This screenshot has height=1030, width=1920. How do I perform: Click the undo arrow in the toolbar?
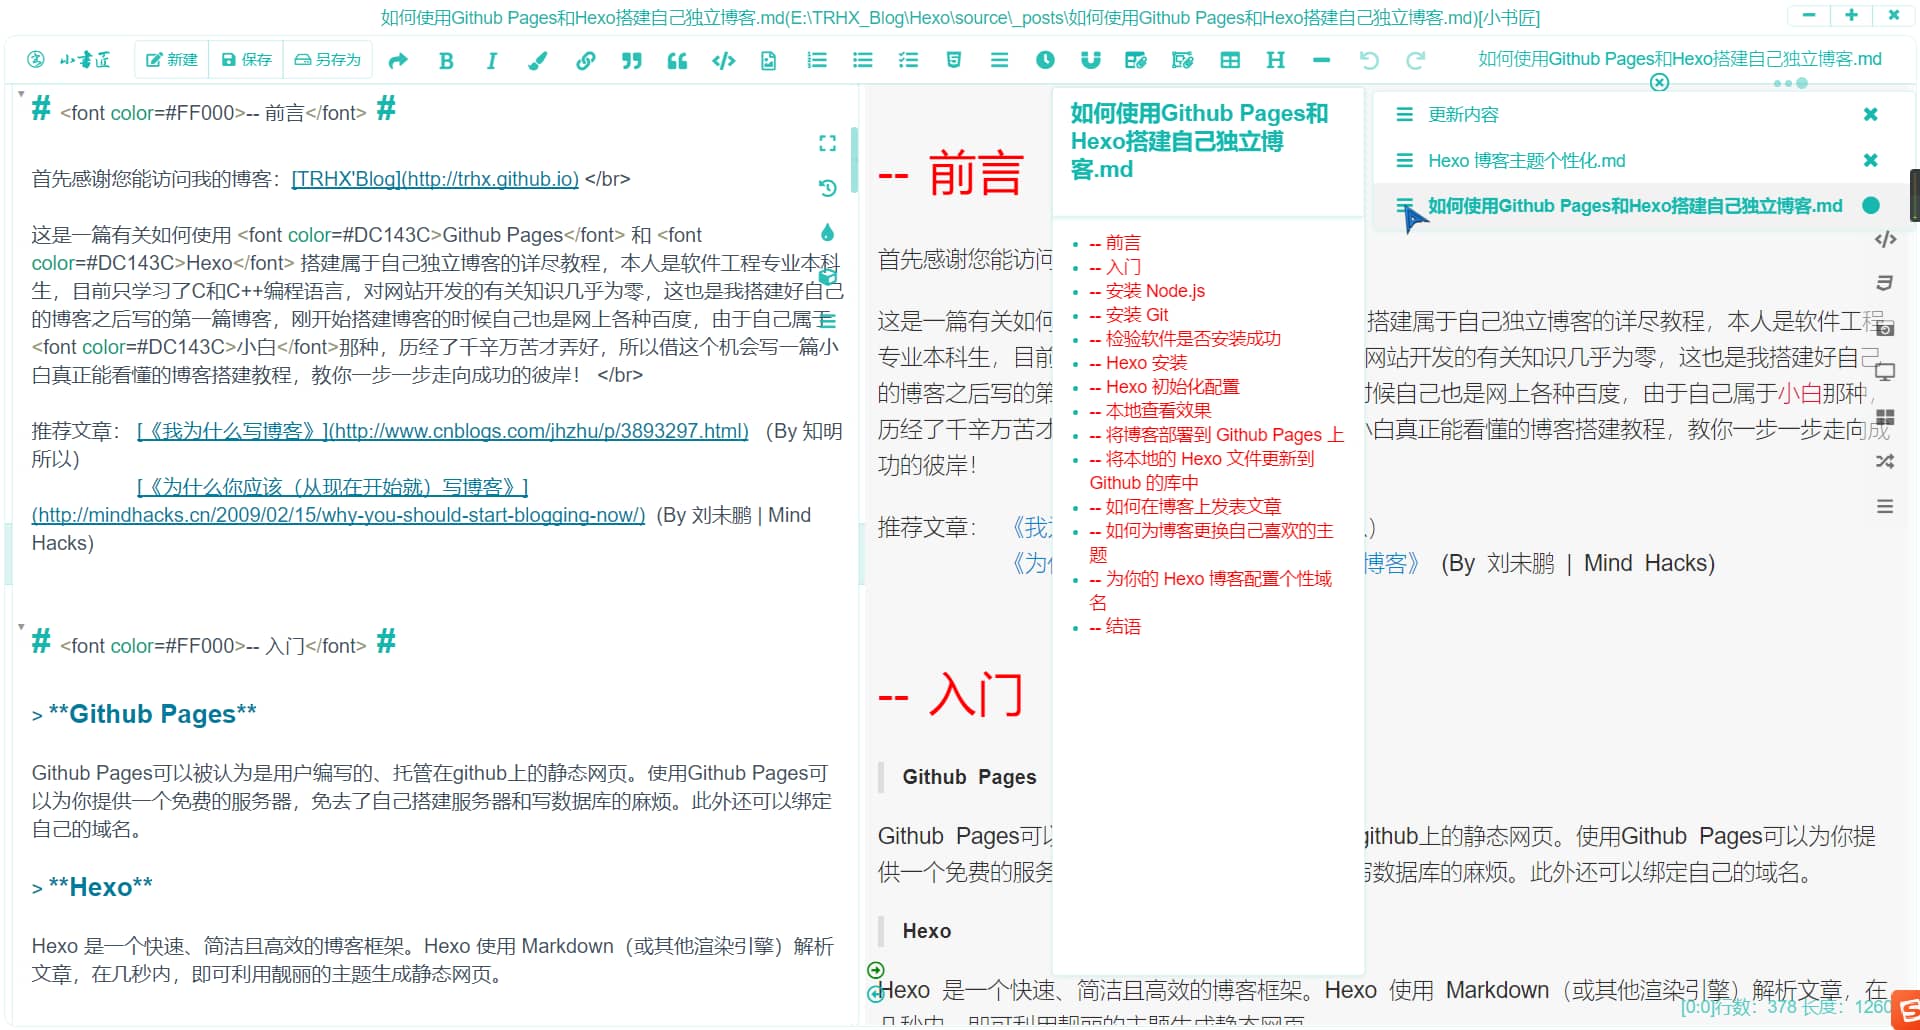pos(1369,61)
